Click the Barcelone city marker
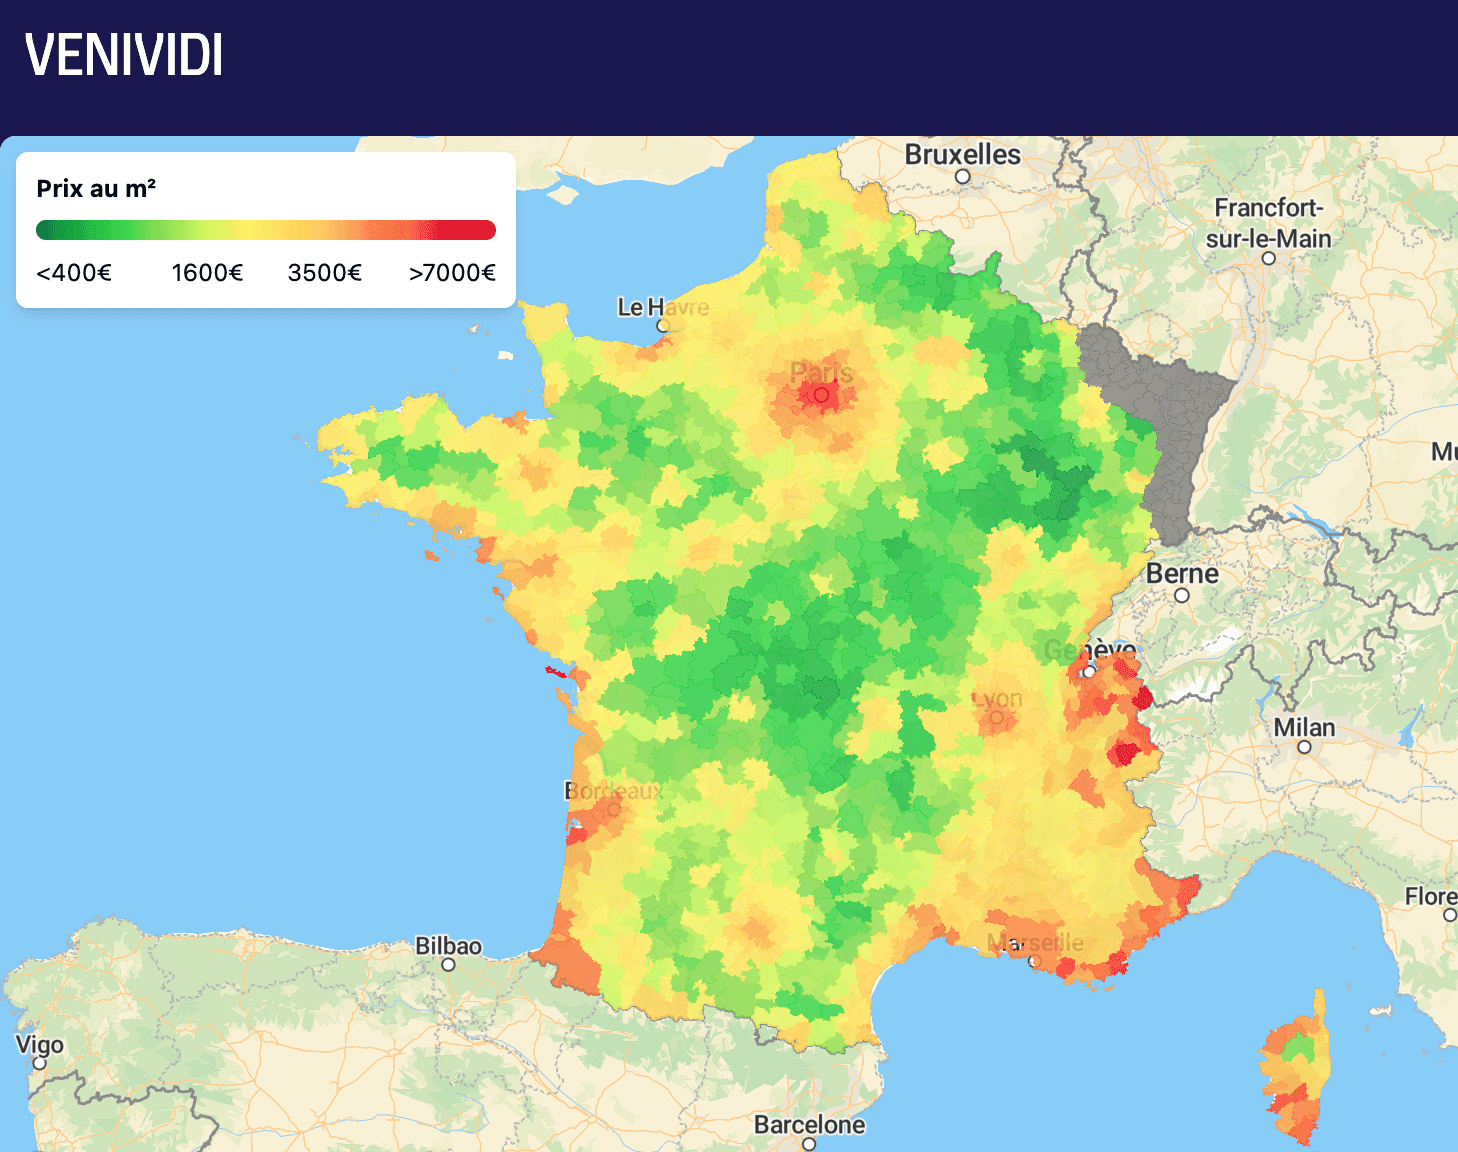 coord(809,1144)
